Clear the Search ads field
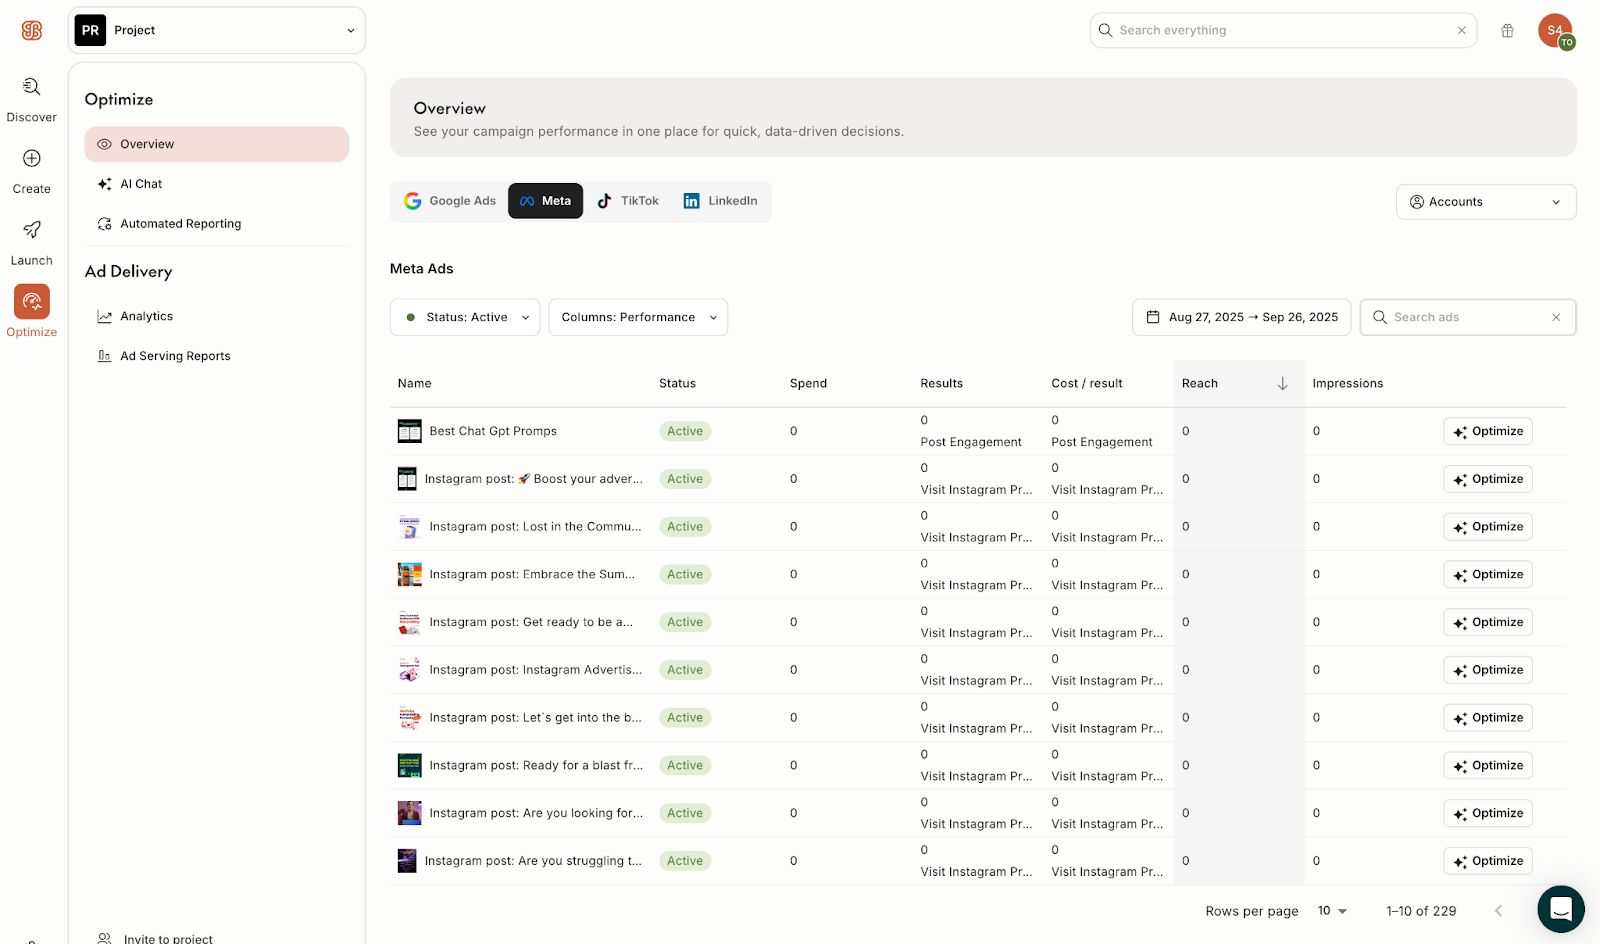1600x944 pixels. pyautogui.click(x=1556, y=318)
